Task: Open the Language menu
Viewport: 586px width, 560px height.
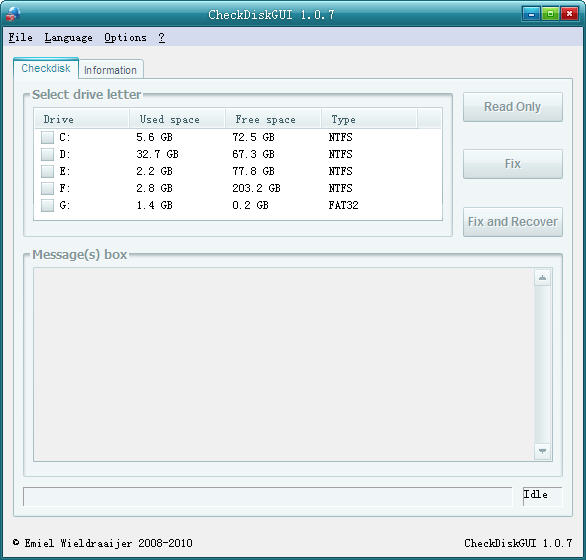Action: pos(68,37)
